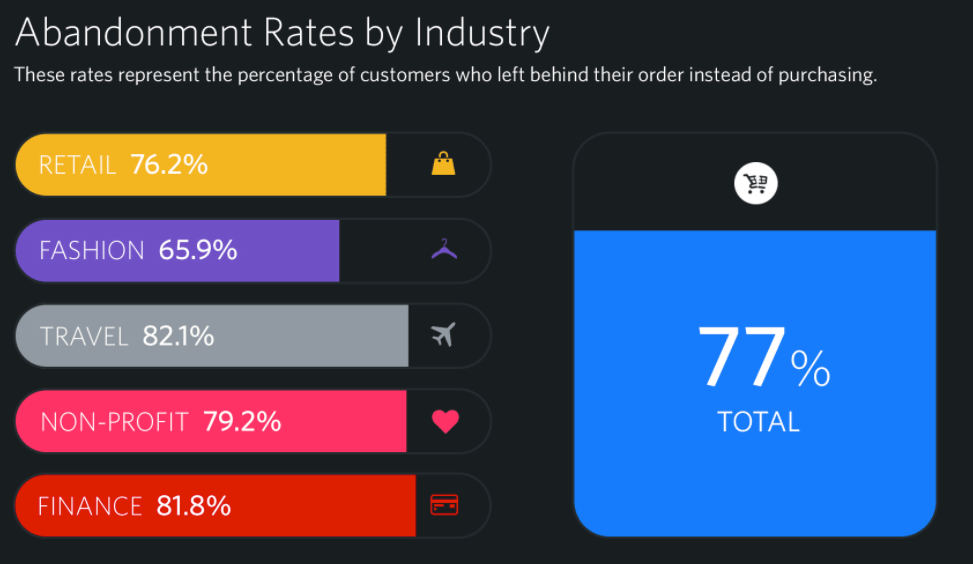Click the FASHION label text
The height and width of the screenshot is (564, 973).
coord(91,250)
